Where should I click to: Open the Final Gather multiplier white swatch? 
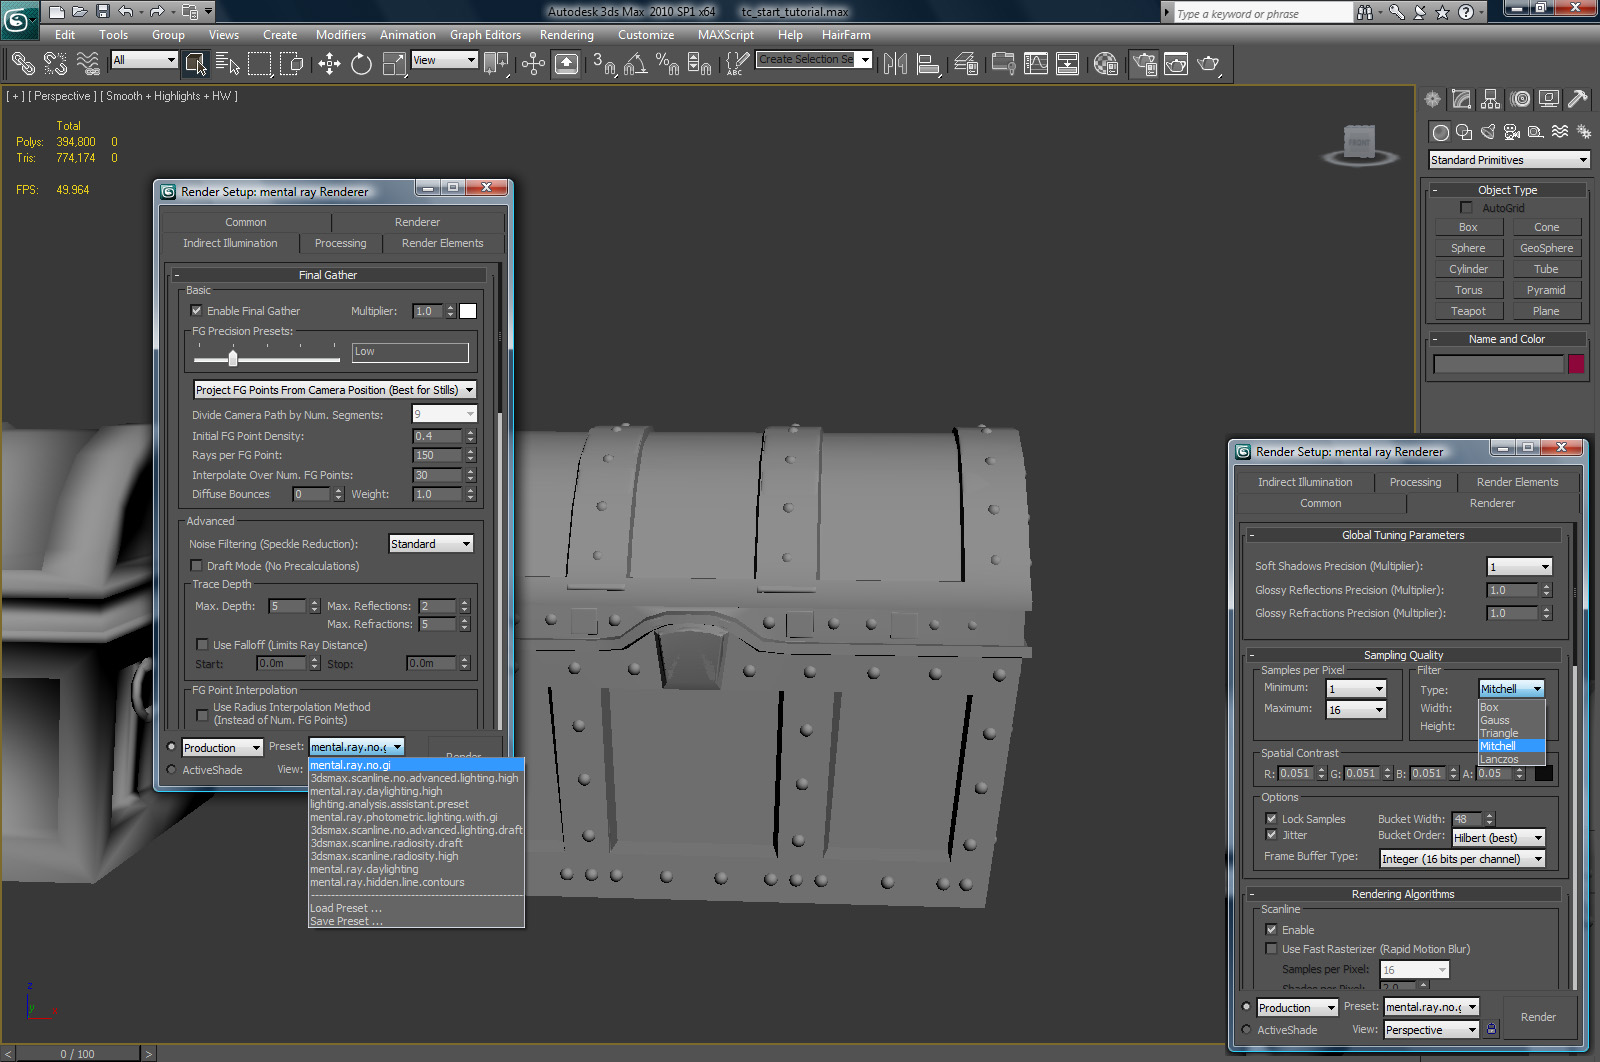[468, 311]
